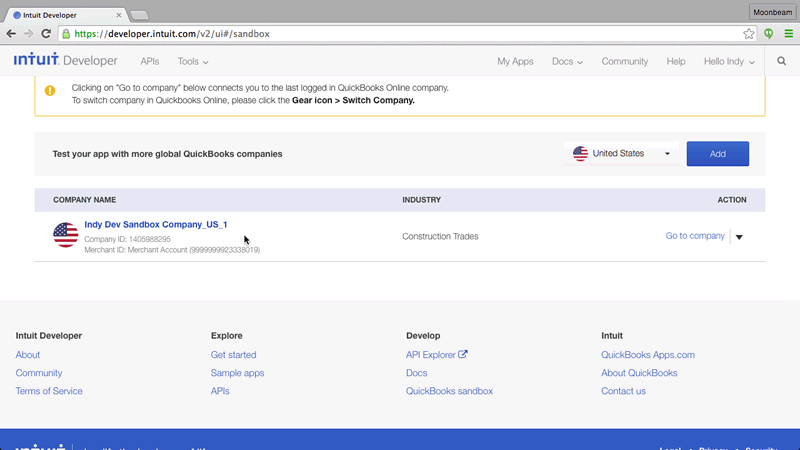
Task: Open the footer Docs link
Action: 416,373
